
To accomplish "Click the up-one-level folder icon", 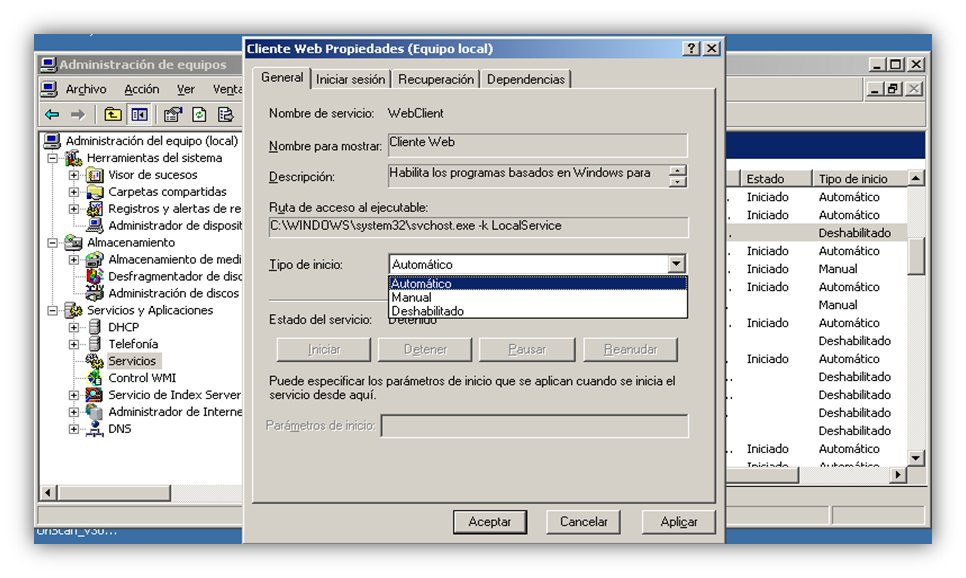I will pyautogui.click(x=112, y=115).
